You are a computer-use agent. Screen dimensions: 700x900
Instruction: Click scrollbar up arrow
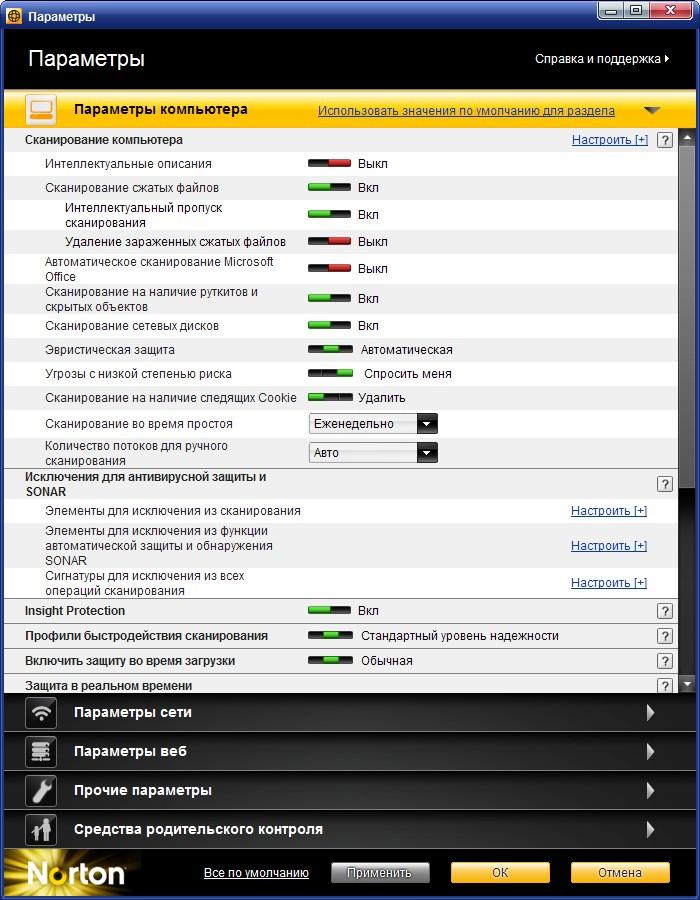[687, 137]
